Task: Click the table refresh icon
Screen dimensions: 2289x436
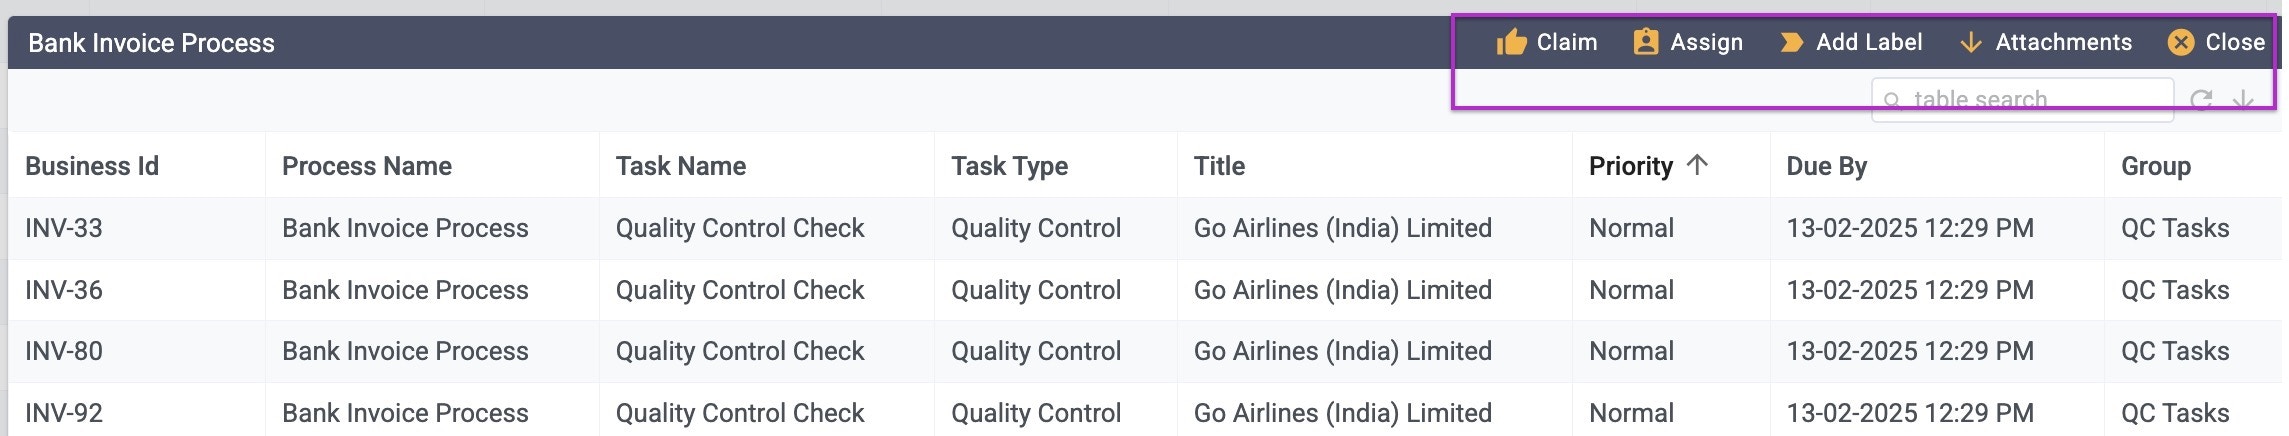Action: pyautogui.click(x=2201, y=100)
